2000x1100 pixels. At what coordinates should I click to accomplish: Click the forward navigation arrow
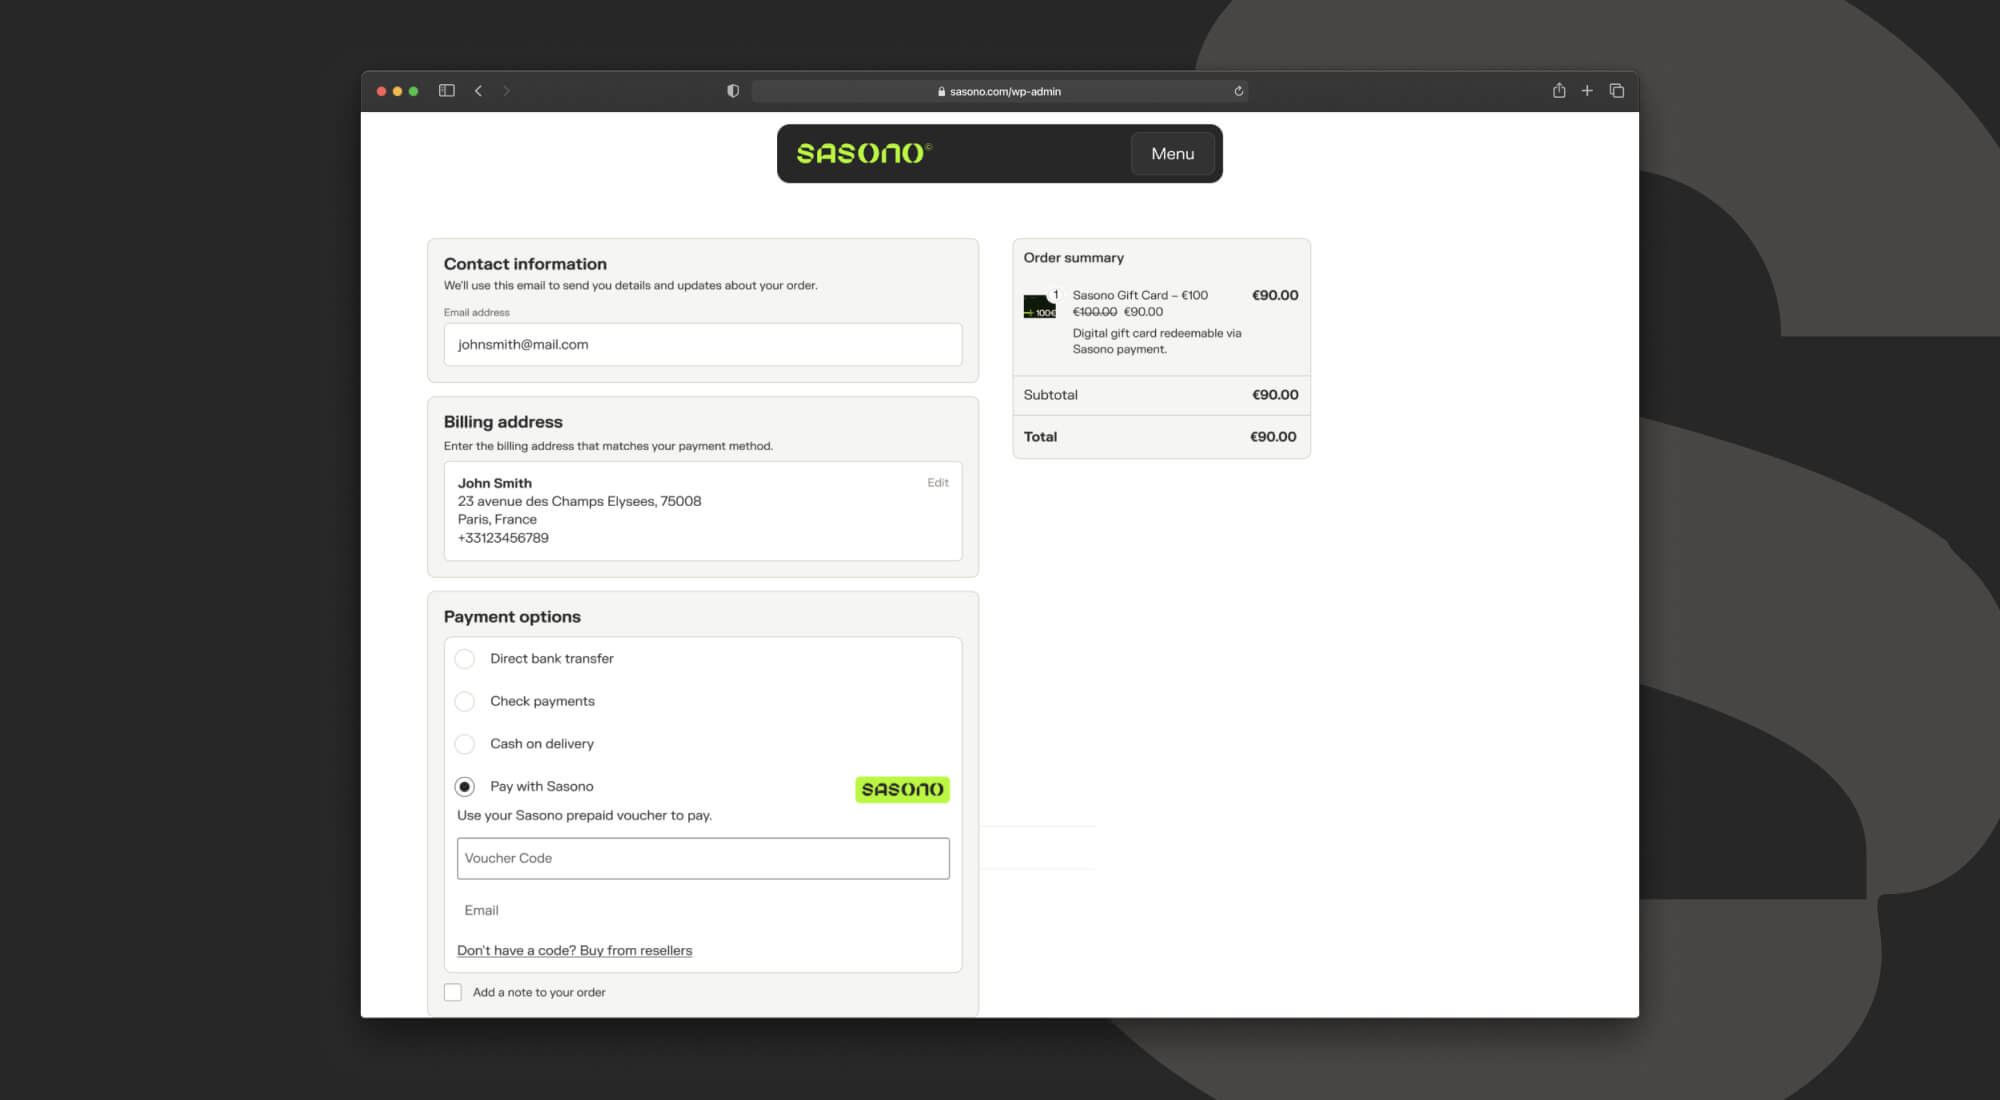click(x=507, y=91)
